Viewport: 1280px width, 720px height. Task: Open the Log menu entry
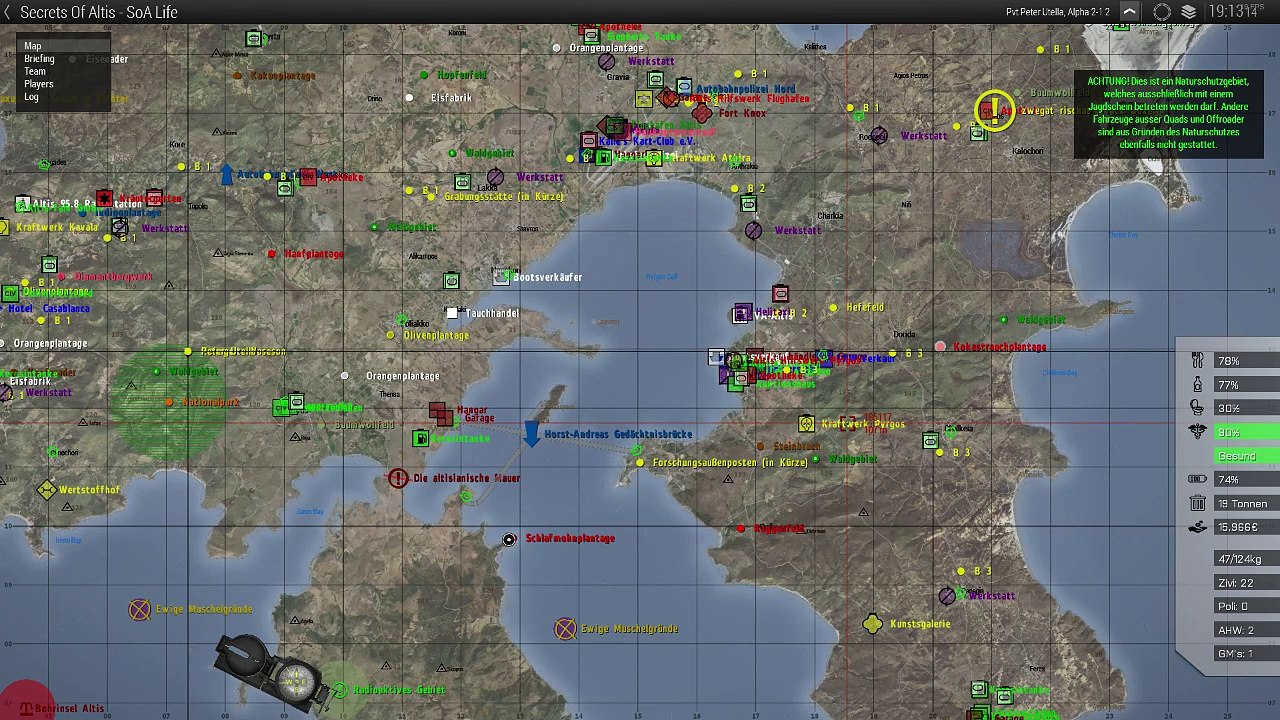click(x=31, y=97)
